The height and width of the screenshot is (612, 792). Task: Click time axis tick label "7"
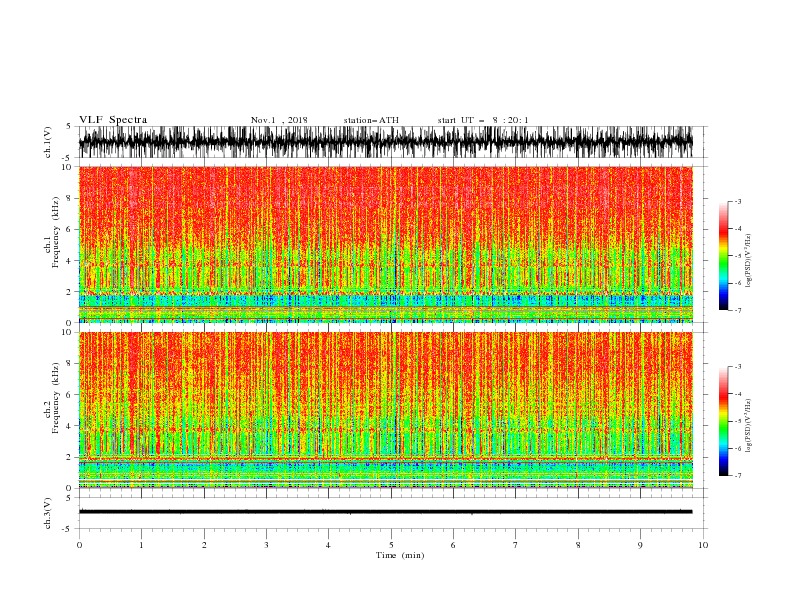516,545
